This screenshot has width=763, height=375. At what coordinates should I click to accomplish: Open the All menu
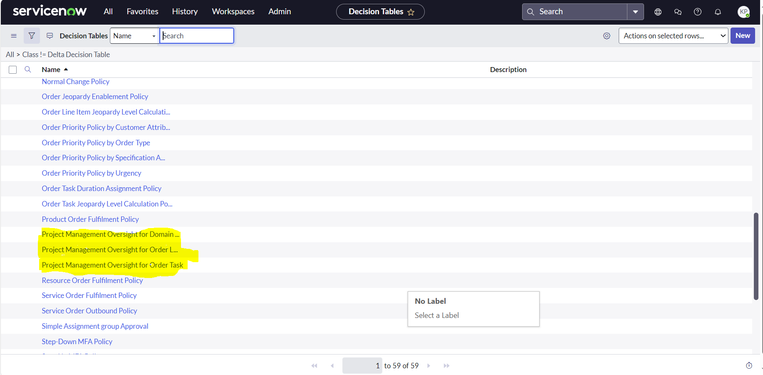tap(108, 12)
